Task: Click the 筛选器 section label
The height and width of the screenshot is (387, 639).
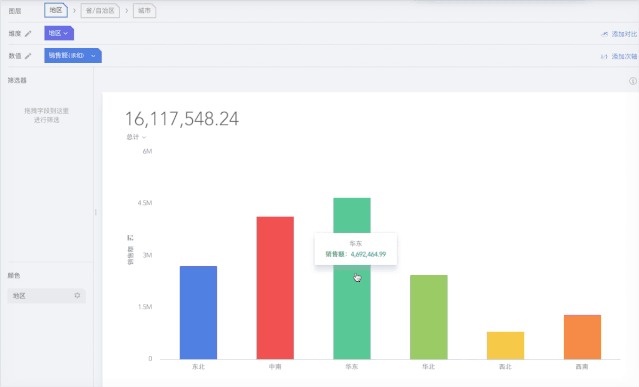Action: (17, 80)
